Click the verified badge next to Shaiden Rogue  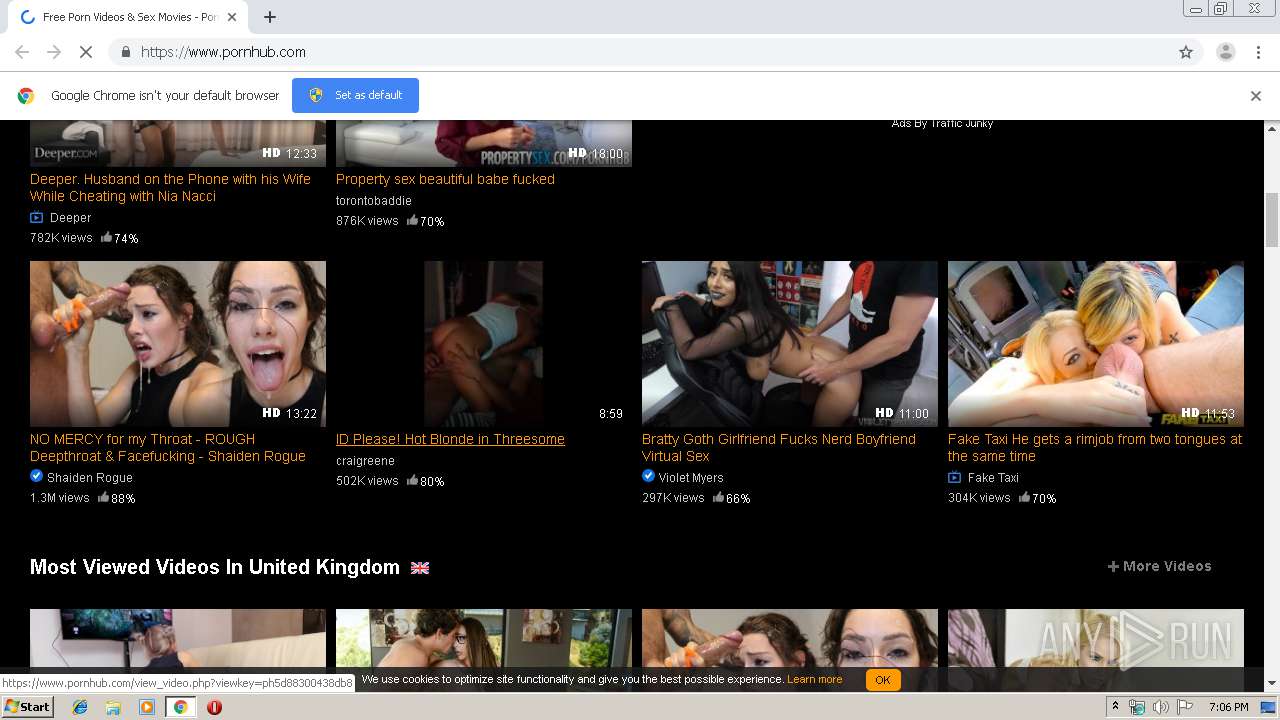coord(36,477)
